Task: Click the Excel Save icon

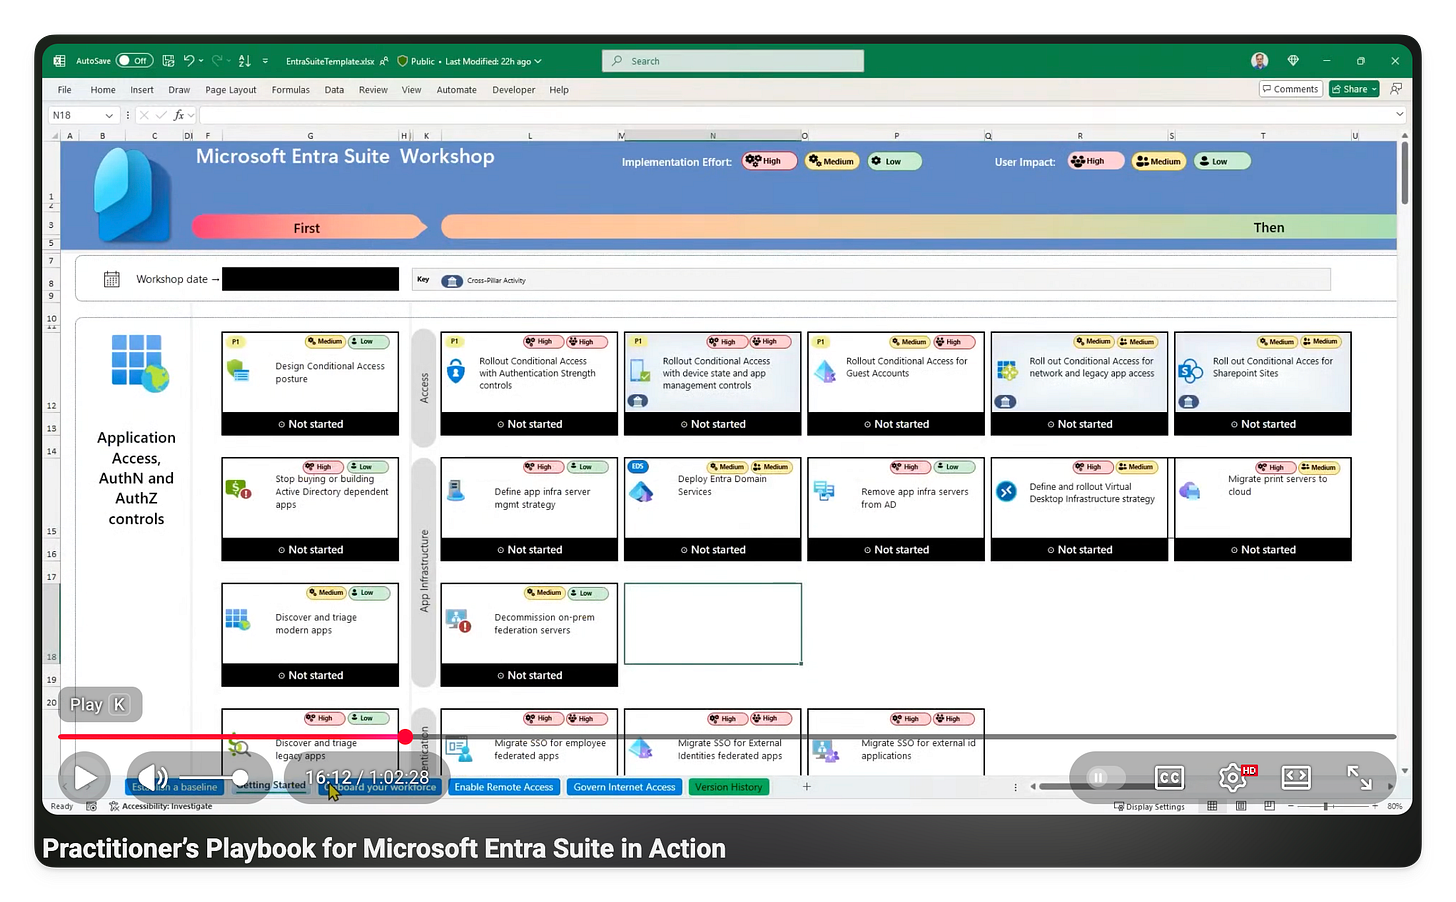Action: pyautogui.click(x=168, y=61)
